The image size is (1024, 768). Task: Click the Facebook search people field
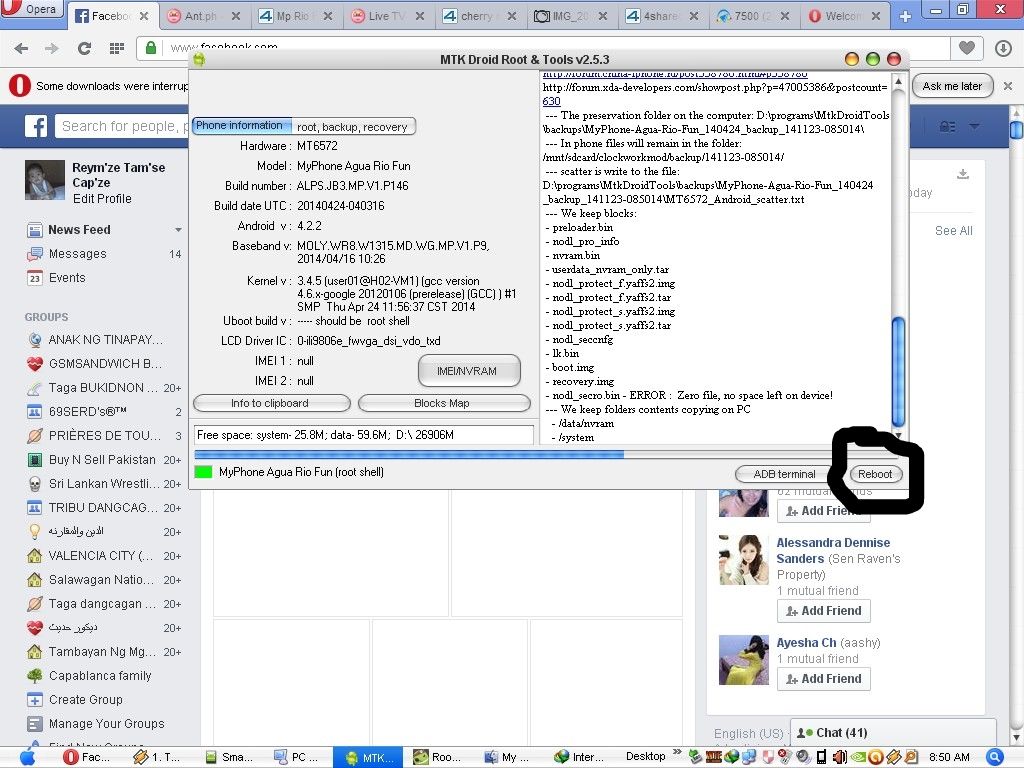click(120, 126)
